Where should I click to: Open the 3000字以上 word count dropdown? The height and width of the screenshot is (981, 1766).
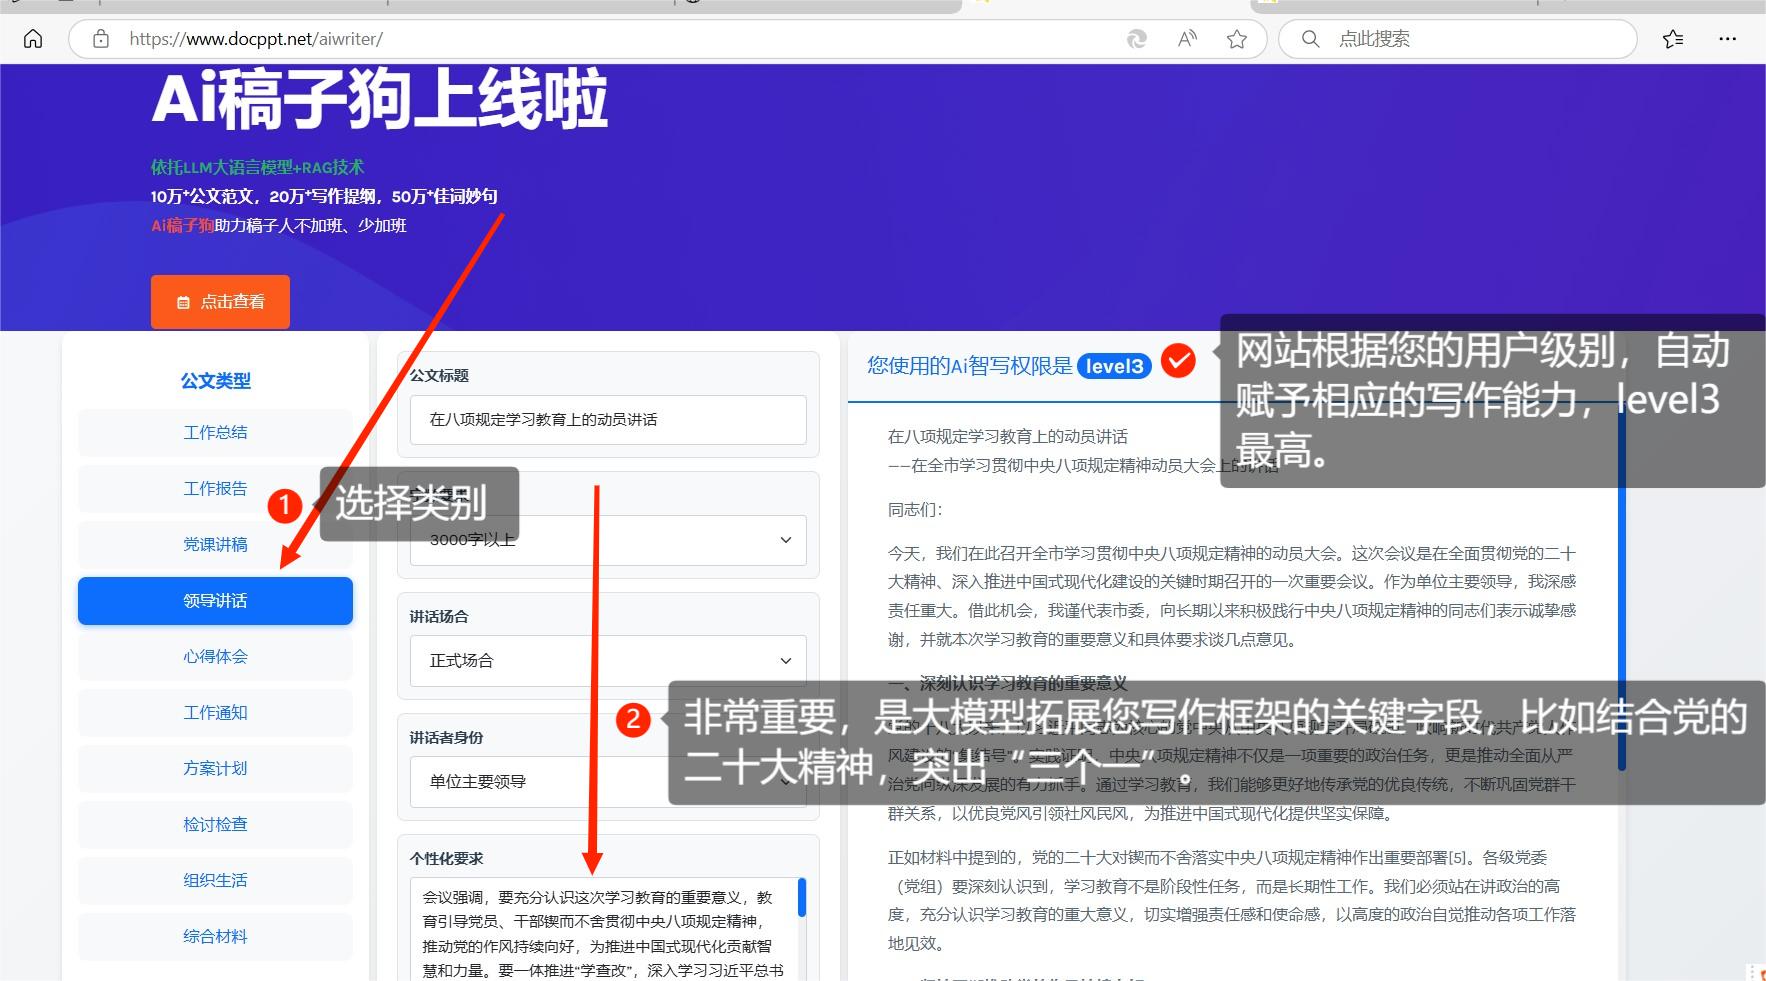(608, 540)
